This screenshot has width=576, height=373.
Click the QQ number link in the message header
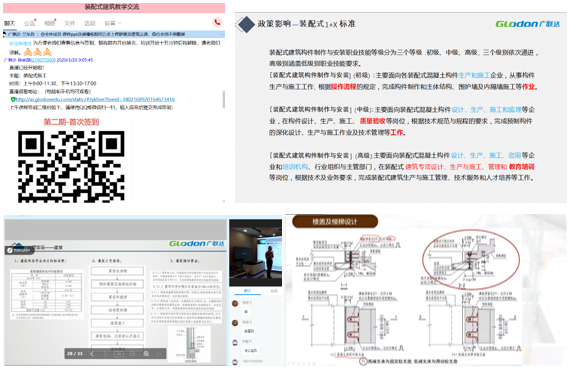43,60
